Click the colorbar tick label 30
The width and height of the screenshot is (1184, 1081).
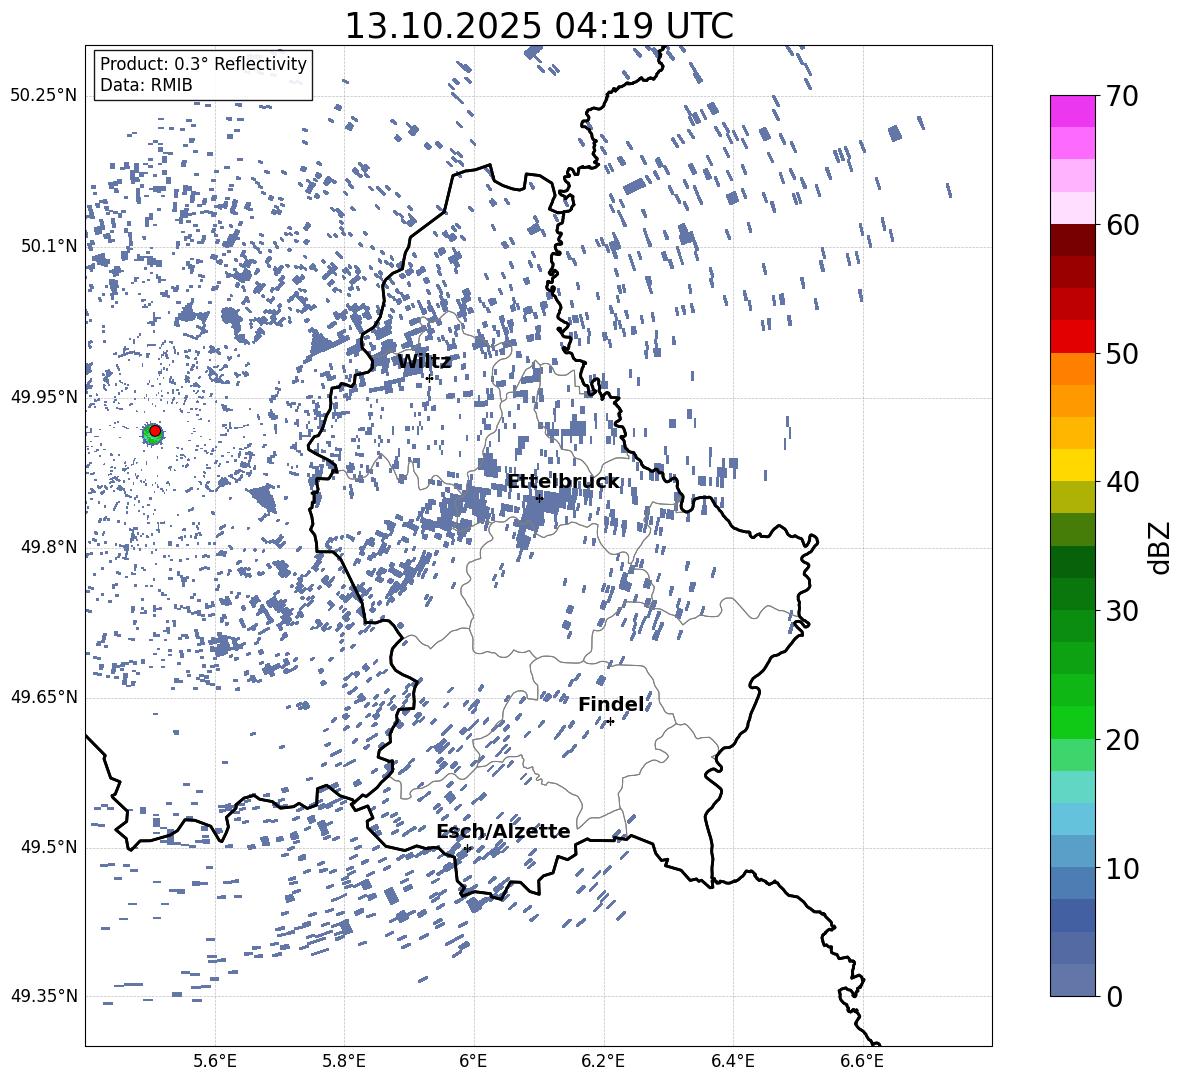(x=1122, y=611)
